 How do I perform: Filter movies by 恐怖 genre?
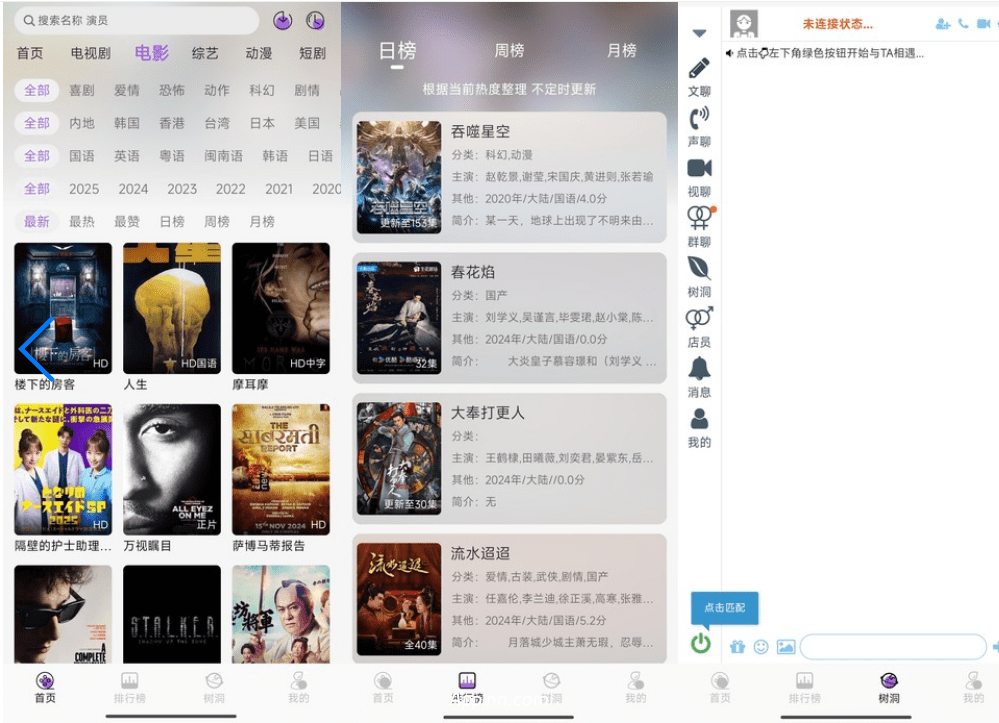coord(171,90)
